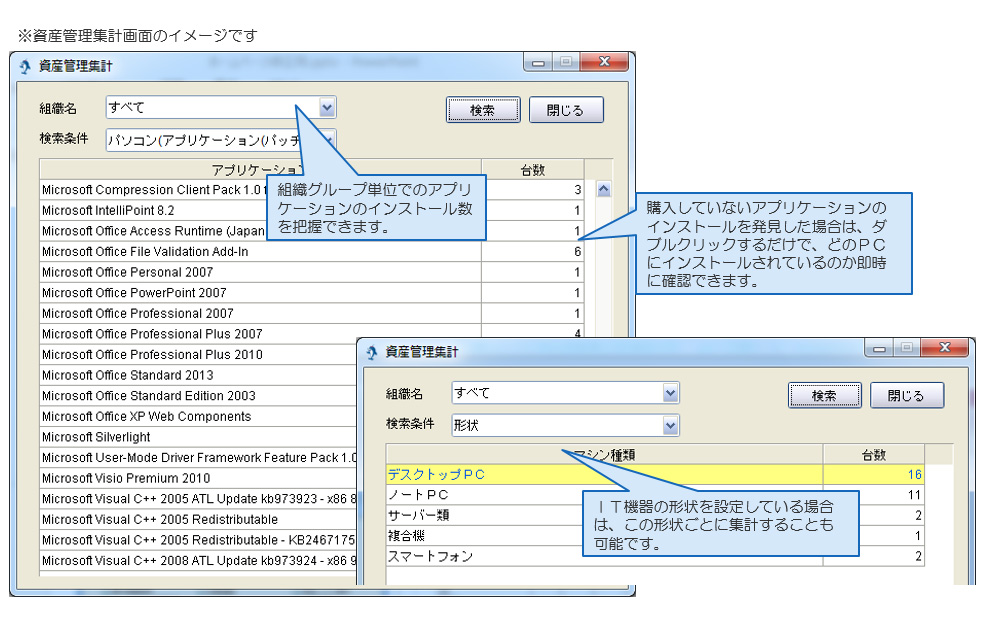Close the rear 資産管理集計 window with the X
985x622 pixels.
click(604, 62)
